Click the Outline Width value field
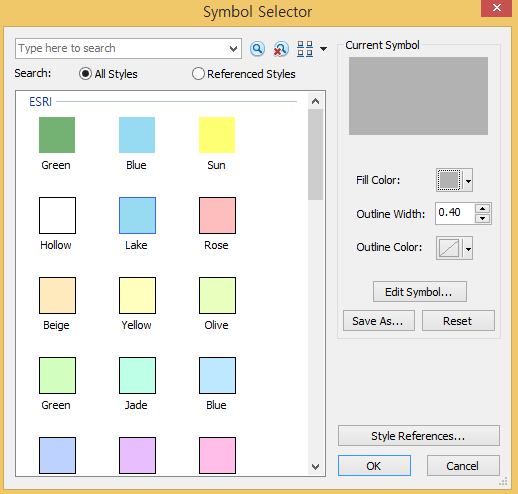Viewport: 518px width, 494px height. tap(455, 213)
